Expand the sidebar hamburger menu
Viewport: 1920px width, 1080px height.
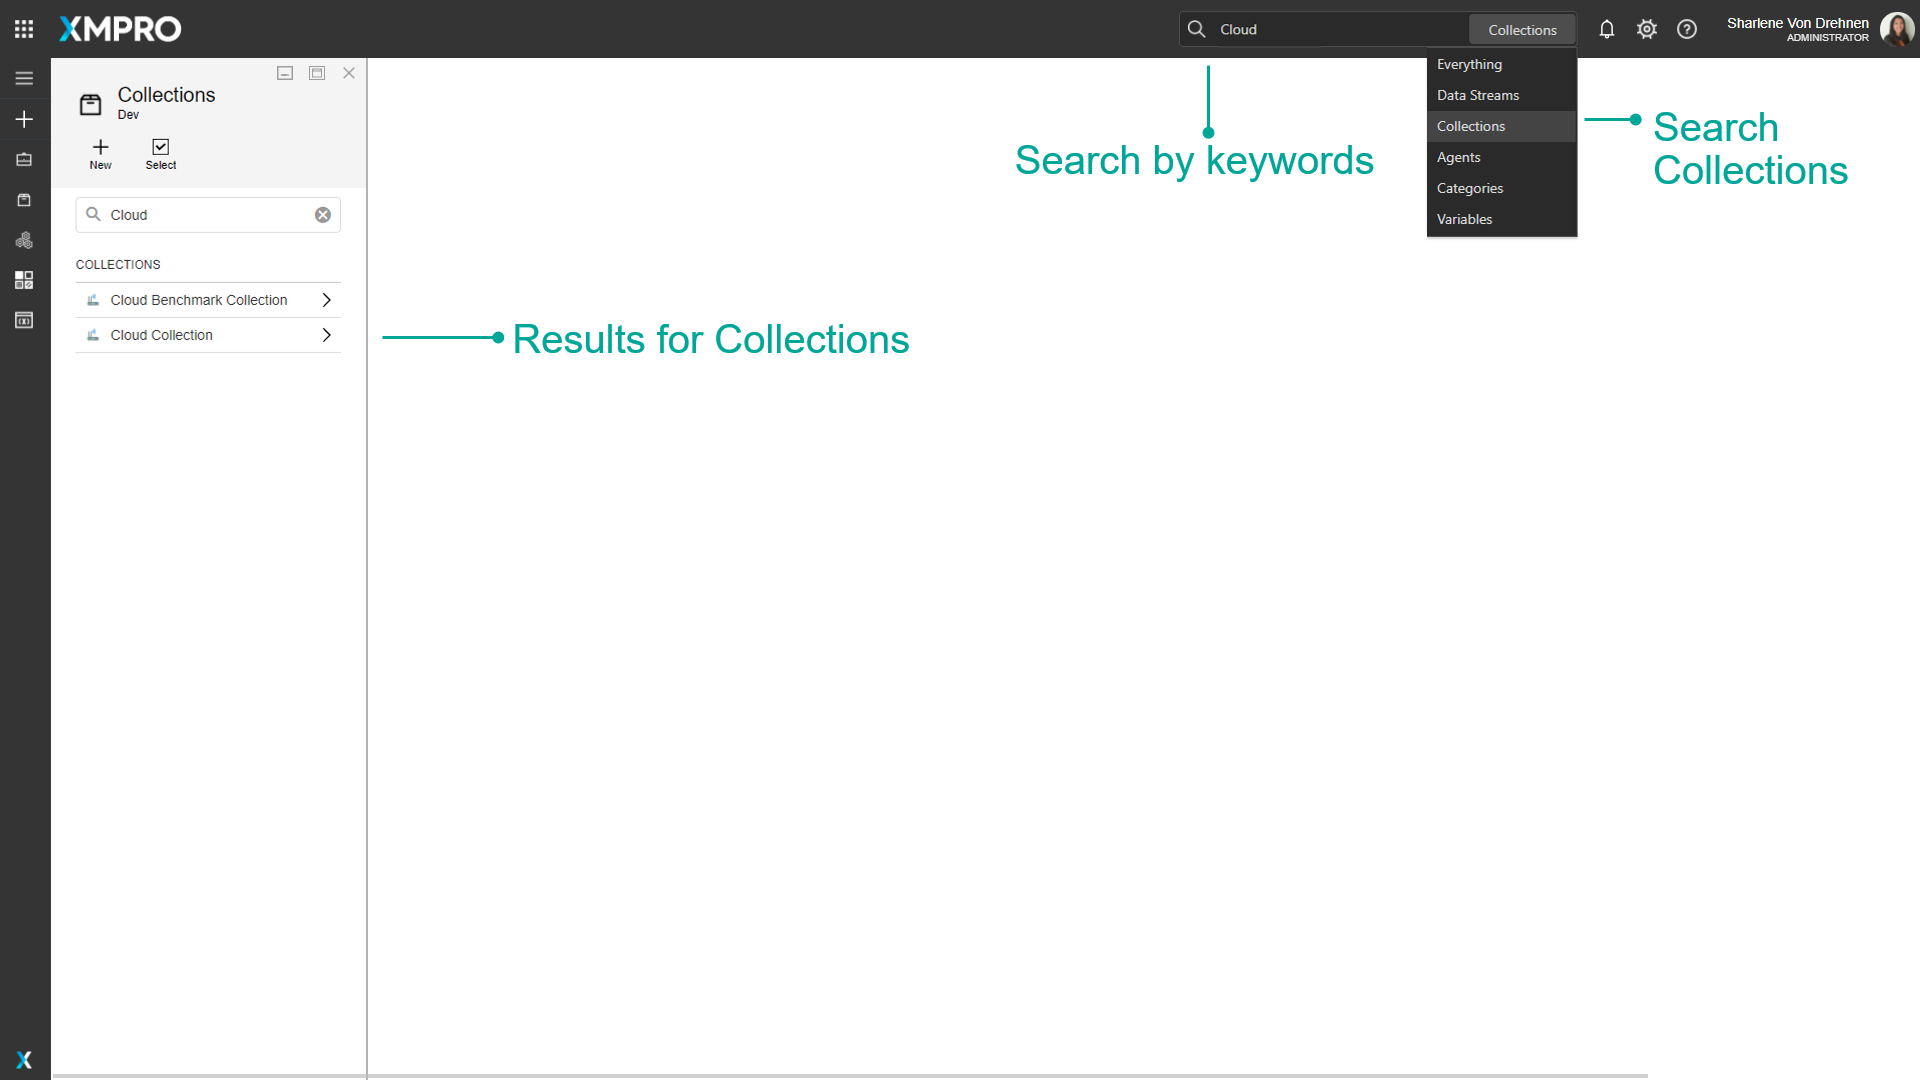tap(23, 77)
